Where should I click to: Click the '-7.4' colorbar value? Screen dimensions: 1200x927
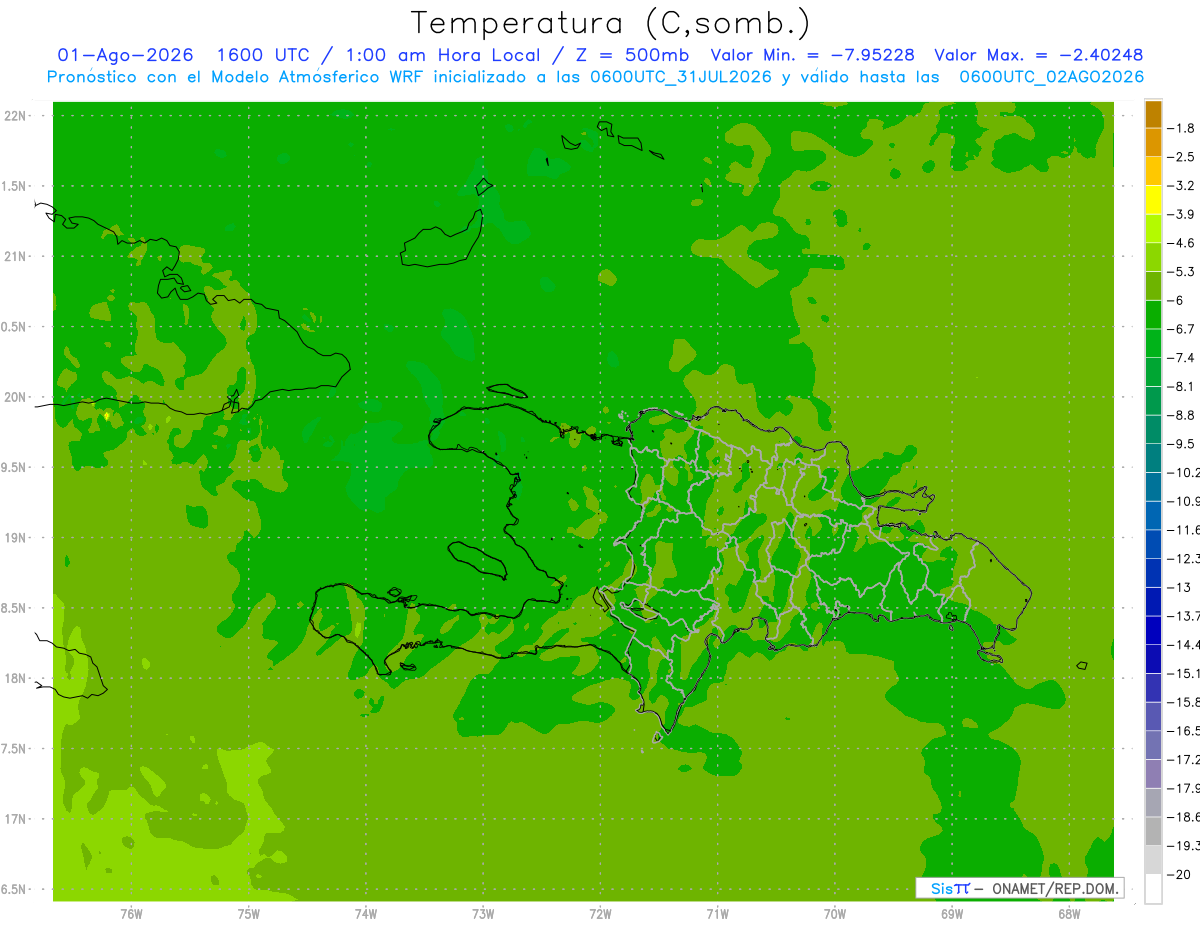click(x=1182, y=358)
